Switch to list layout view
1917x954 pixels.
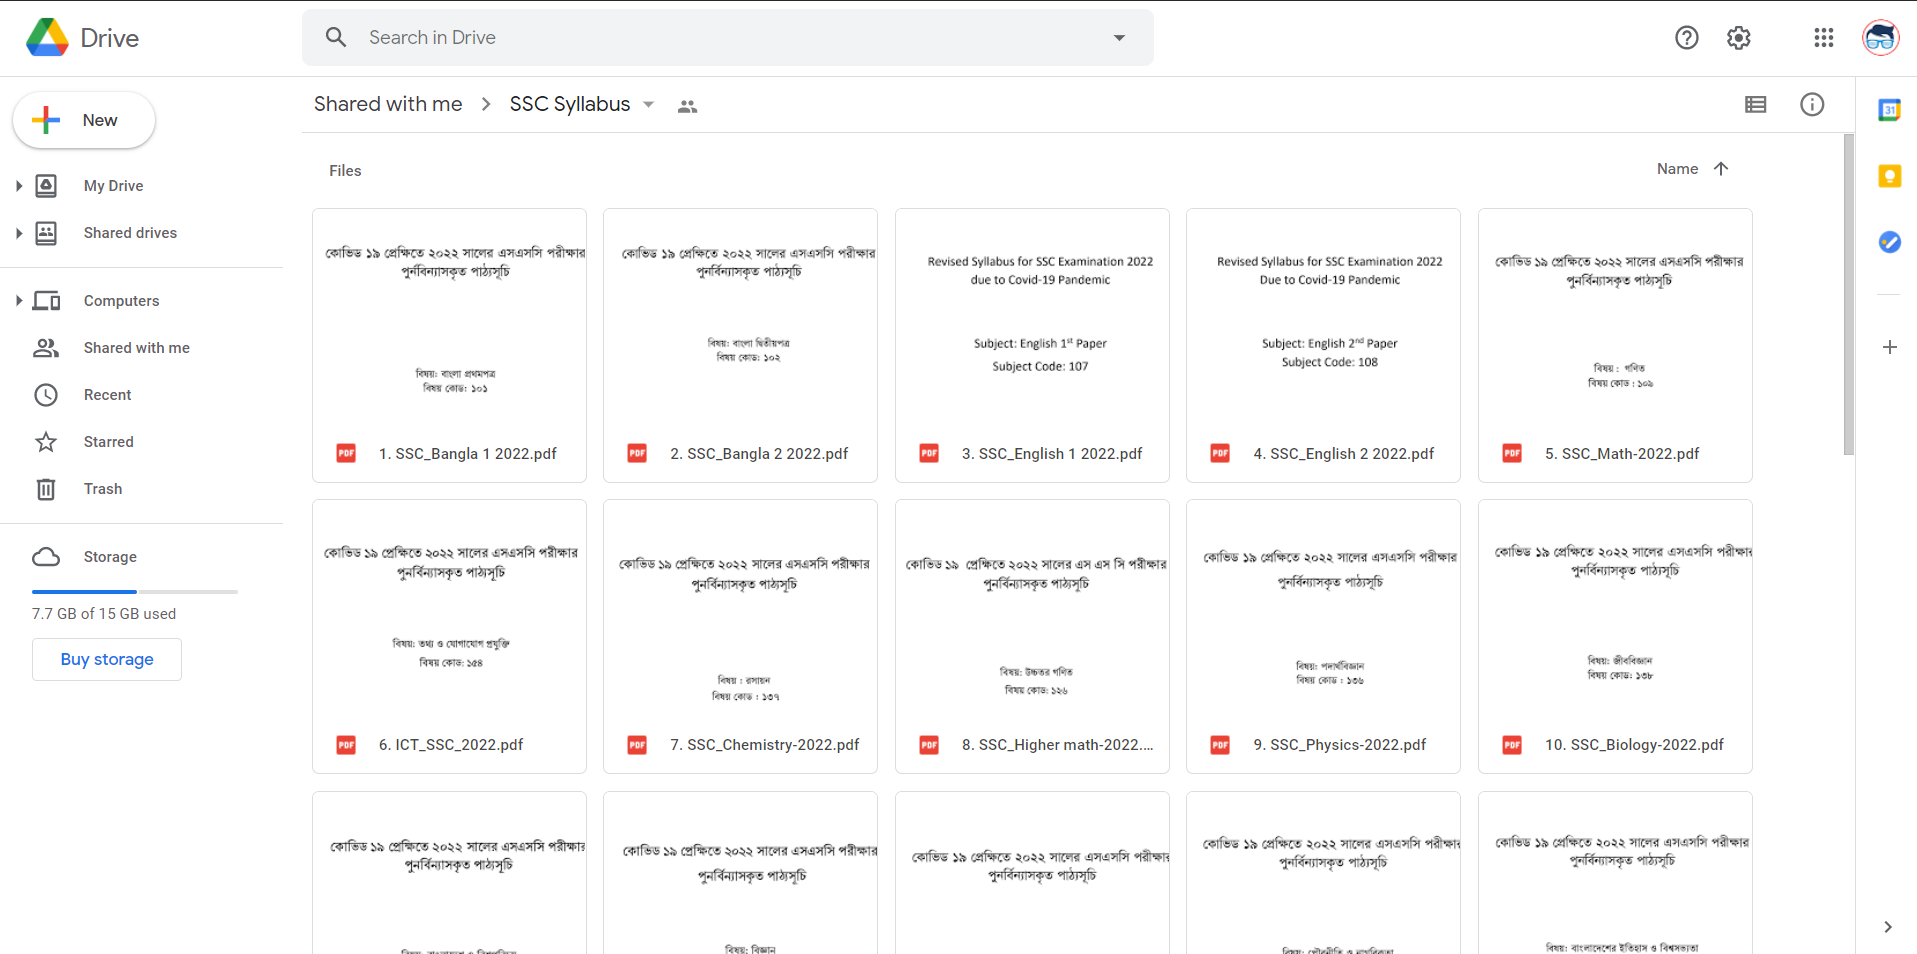[1756, 104]
